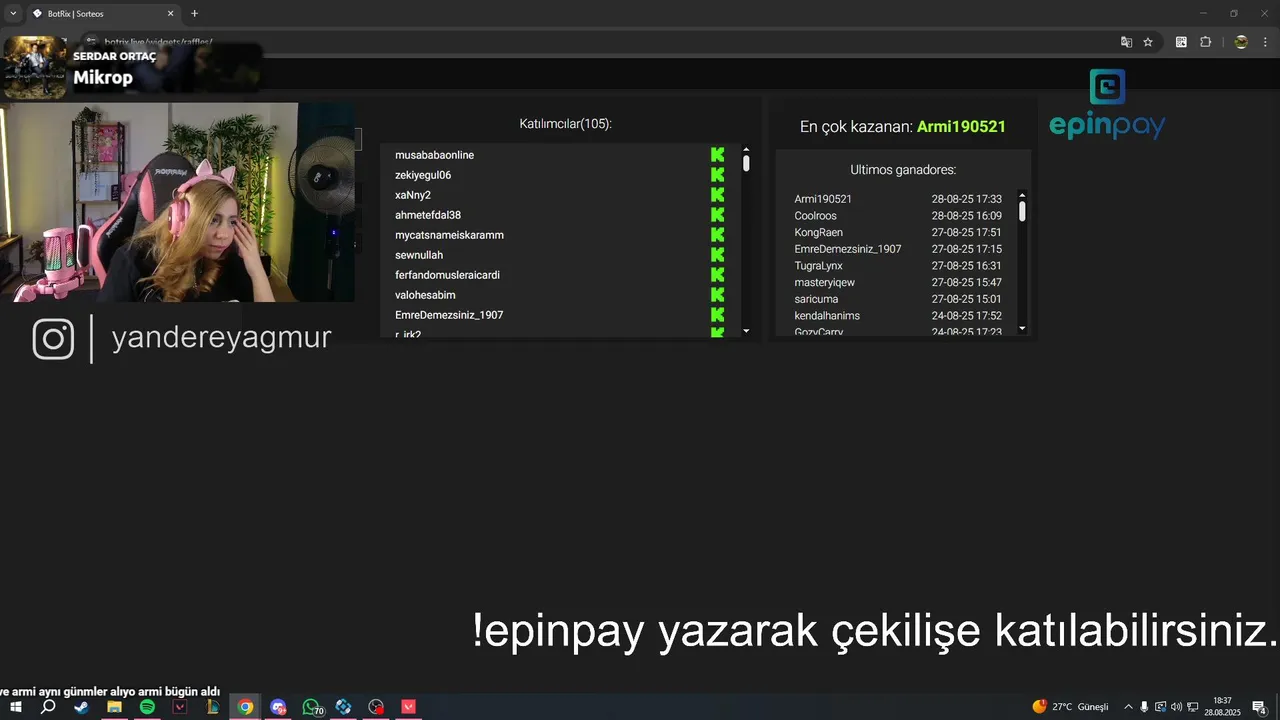Open the Chrome profile avatar
The width and height of the screenshot is (1280, 720).
tap(1241, 42)
